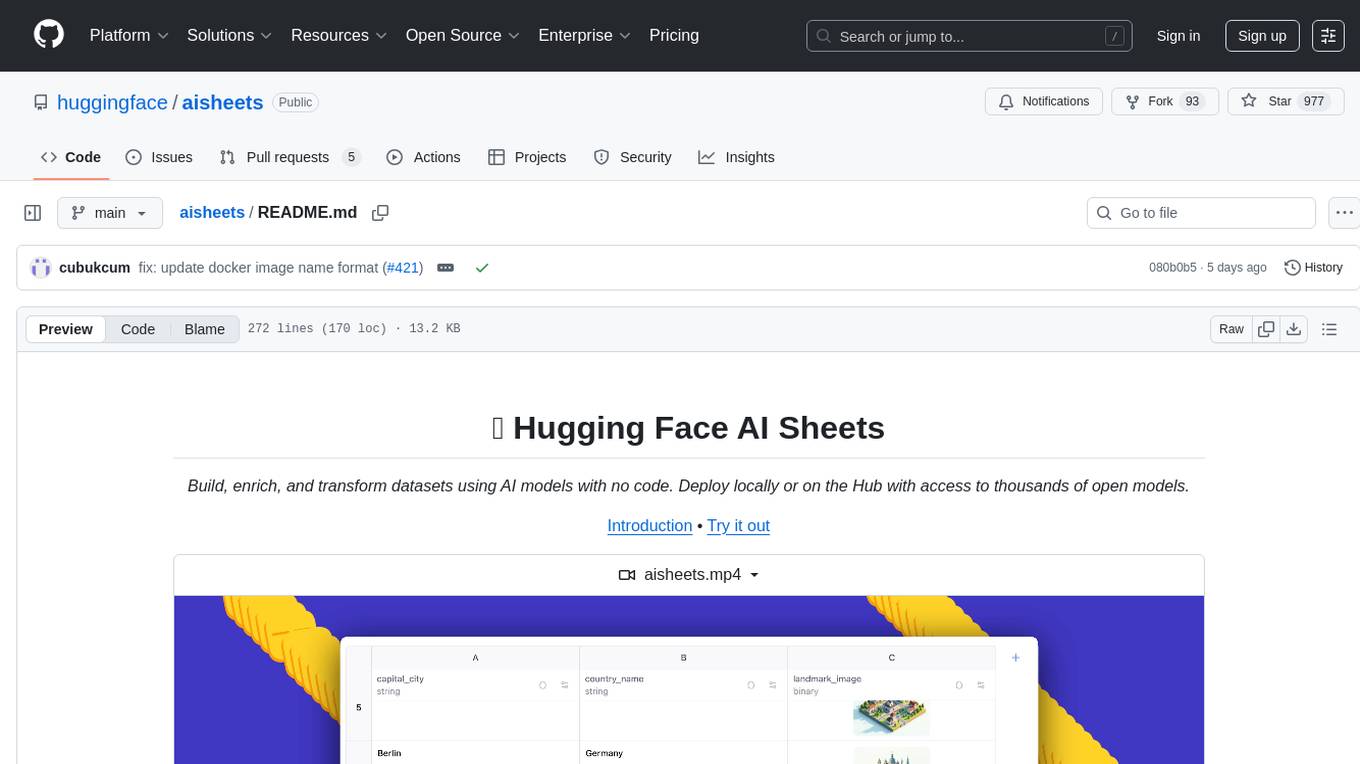Viewport: 1360px width, 764px height.
Task: Switch to the Pull requests tab
Action: 289,157
